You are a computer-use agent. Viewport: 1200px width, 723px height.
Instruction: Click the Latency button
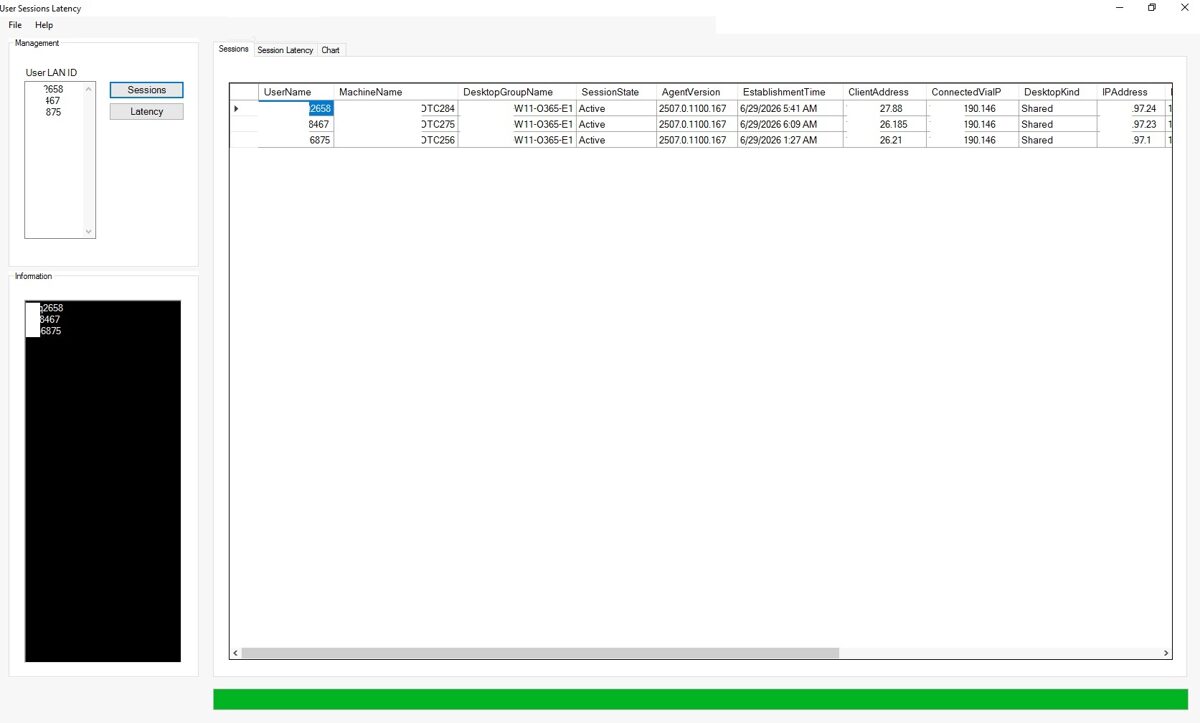[x=147, y=111]
